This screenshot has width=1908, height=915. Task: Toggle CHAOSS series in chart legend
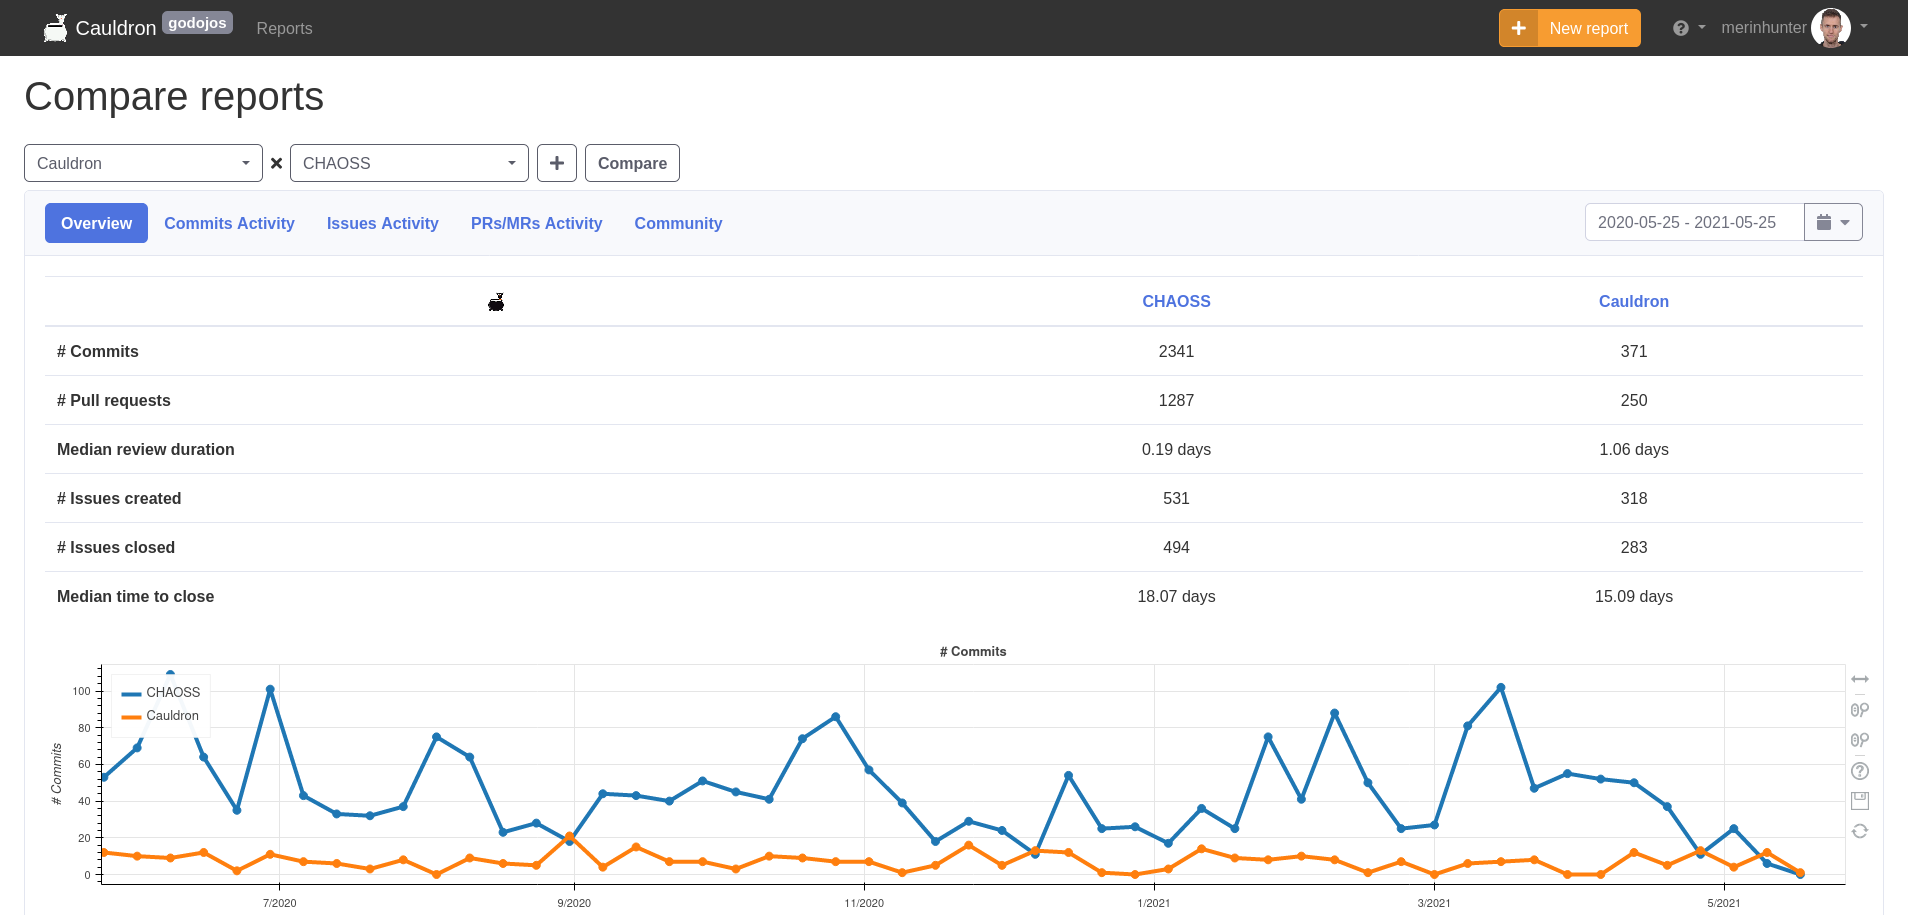[161, 692]
